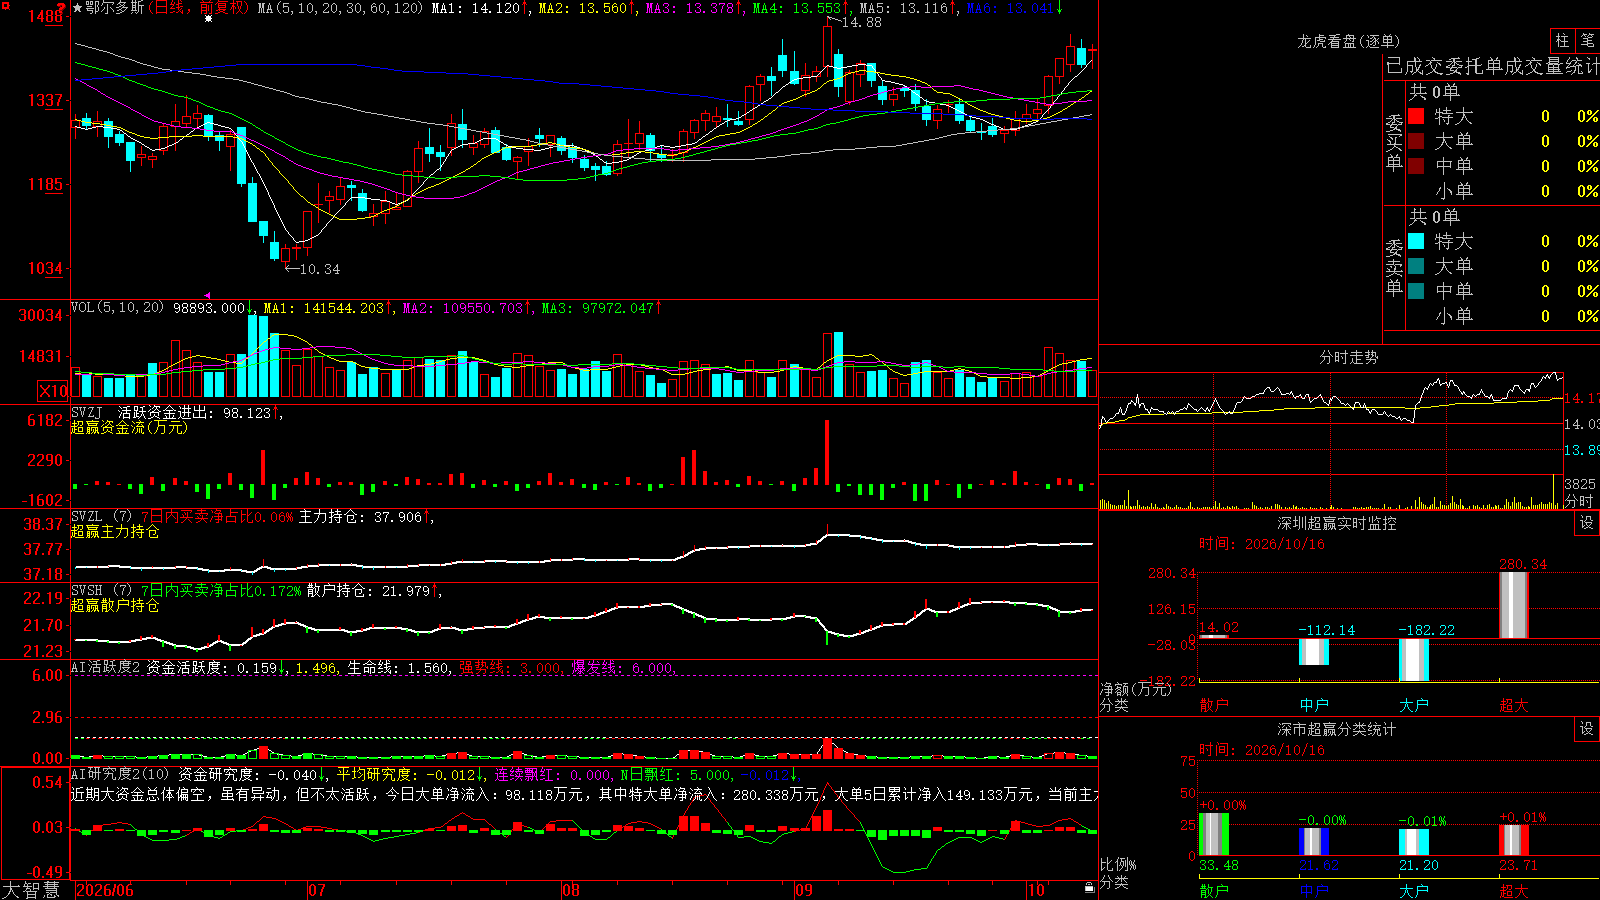
Task: Click the VOL(5,10,20) indicator label
Action: pos(117,308)
